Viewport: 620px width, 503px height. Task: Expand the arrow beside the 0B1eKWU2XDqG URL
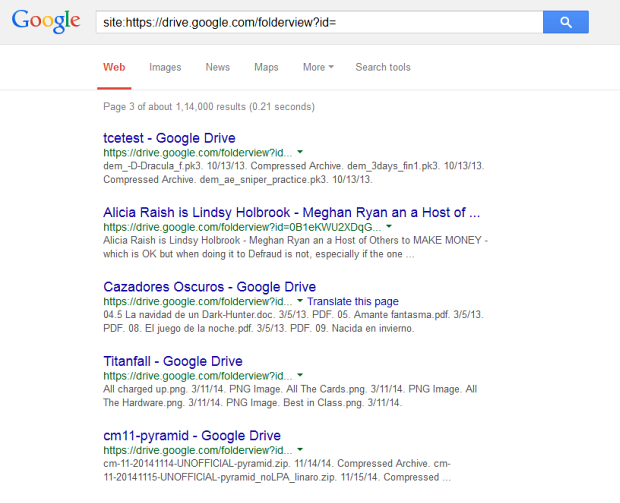(x=389, y=227)
